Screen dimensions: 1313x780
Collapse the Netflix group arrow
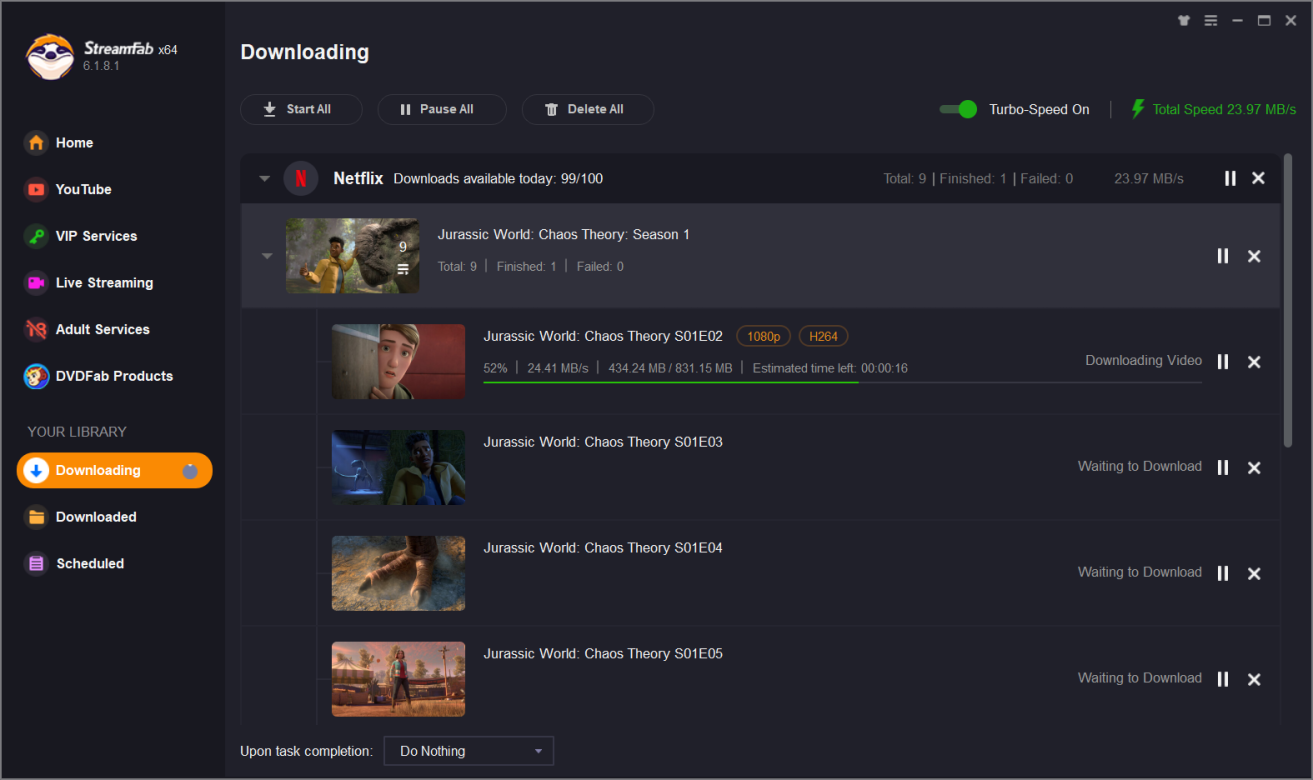pos(265,179)
